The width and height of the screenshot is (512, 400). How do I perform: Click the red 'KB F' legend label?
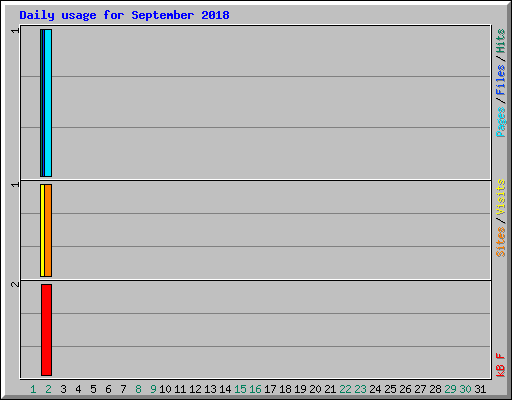(501, 365)
